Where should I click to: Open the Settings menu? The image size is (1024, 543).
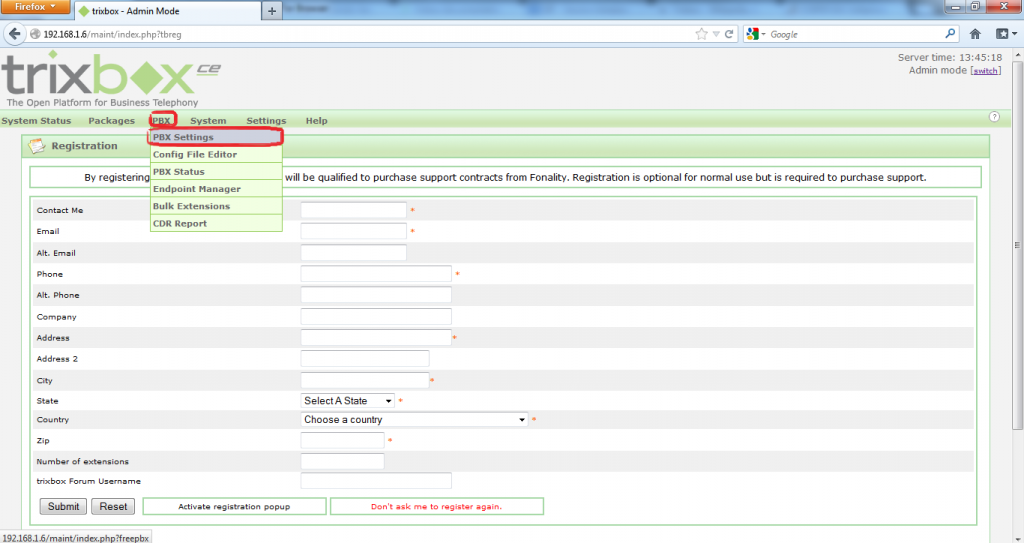pos(266,121)
